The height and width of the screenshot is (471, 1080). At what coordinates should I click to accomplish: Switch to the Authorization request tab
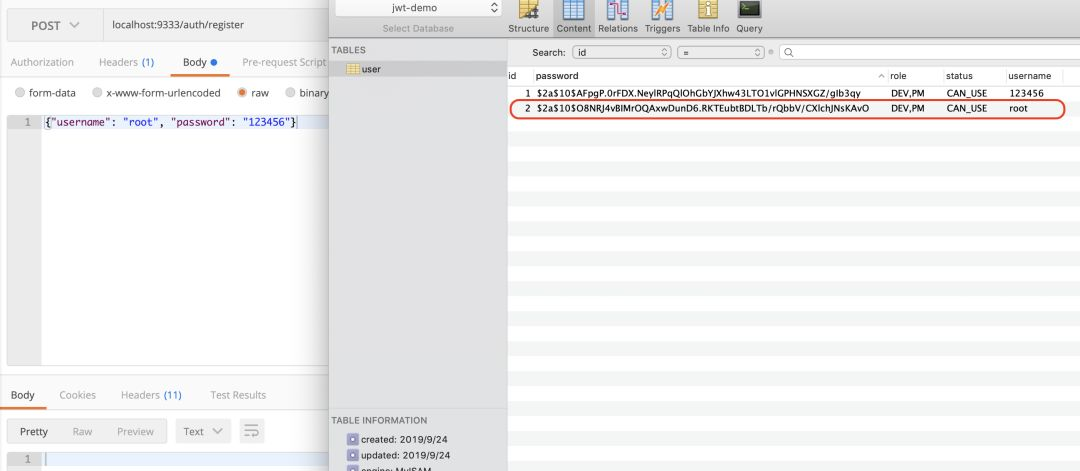[x=42, y=62]
